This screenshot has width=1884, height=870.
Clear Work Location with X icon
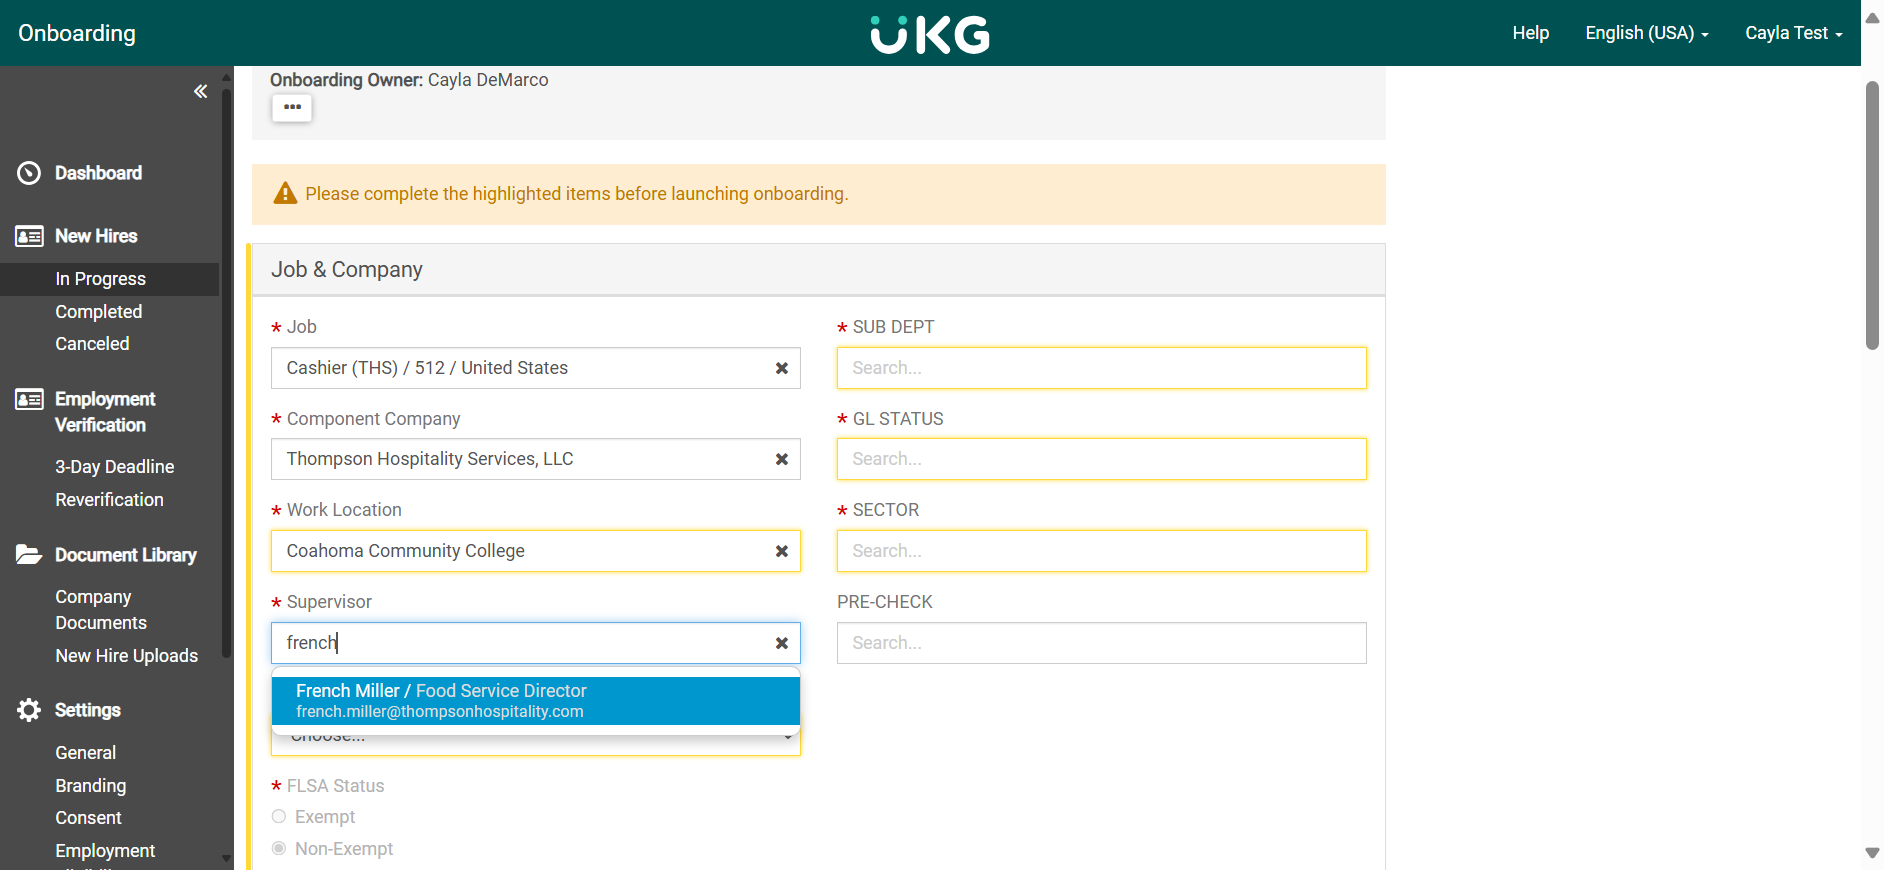(x=782, y=551)
